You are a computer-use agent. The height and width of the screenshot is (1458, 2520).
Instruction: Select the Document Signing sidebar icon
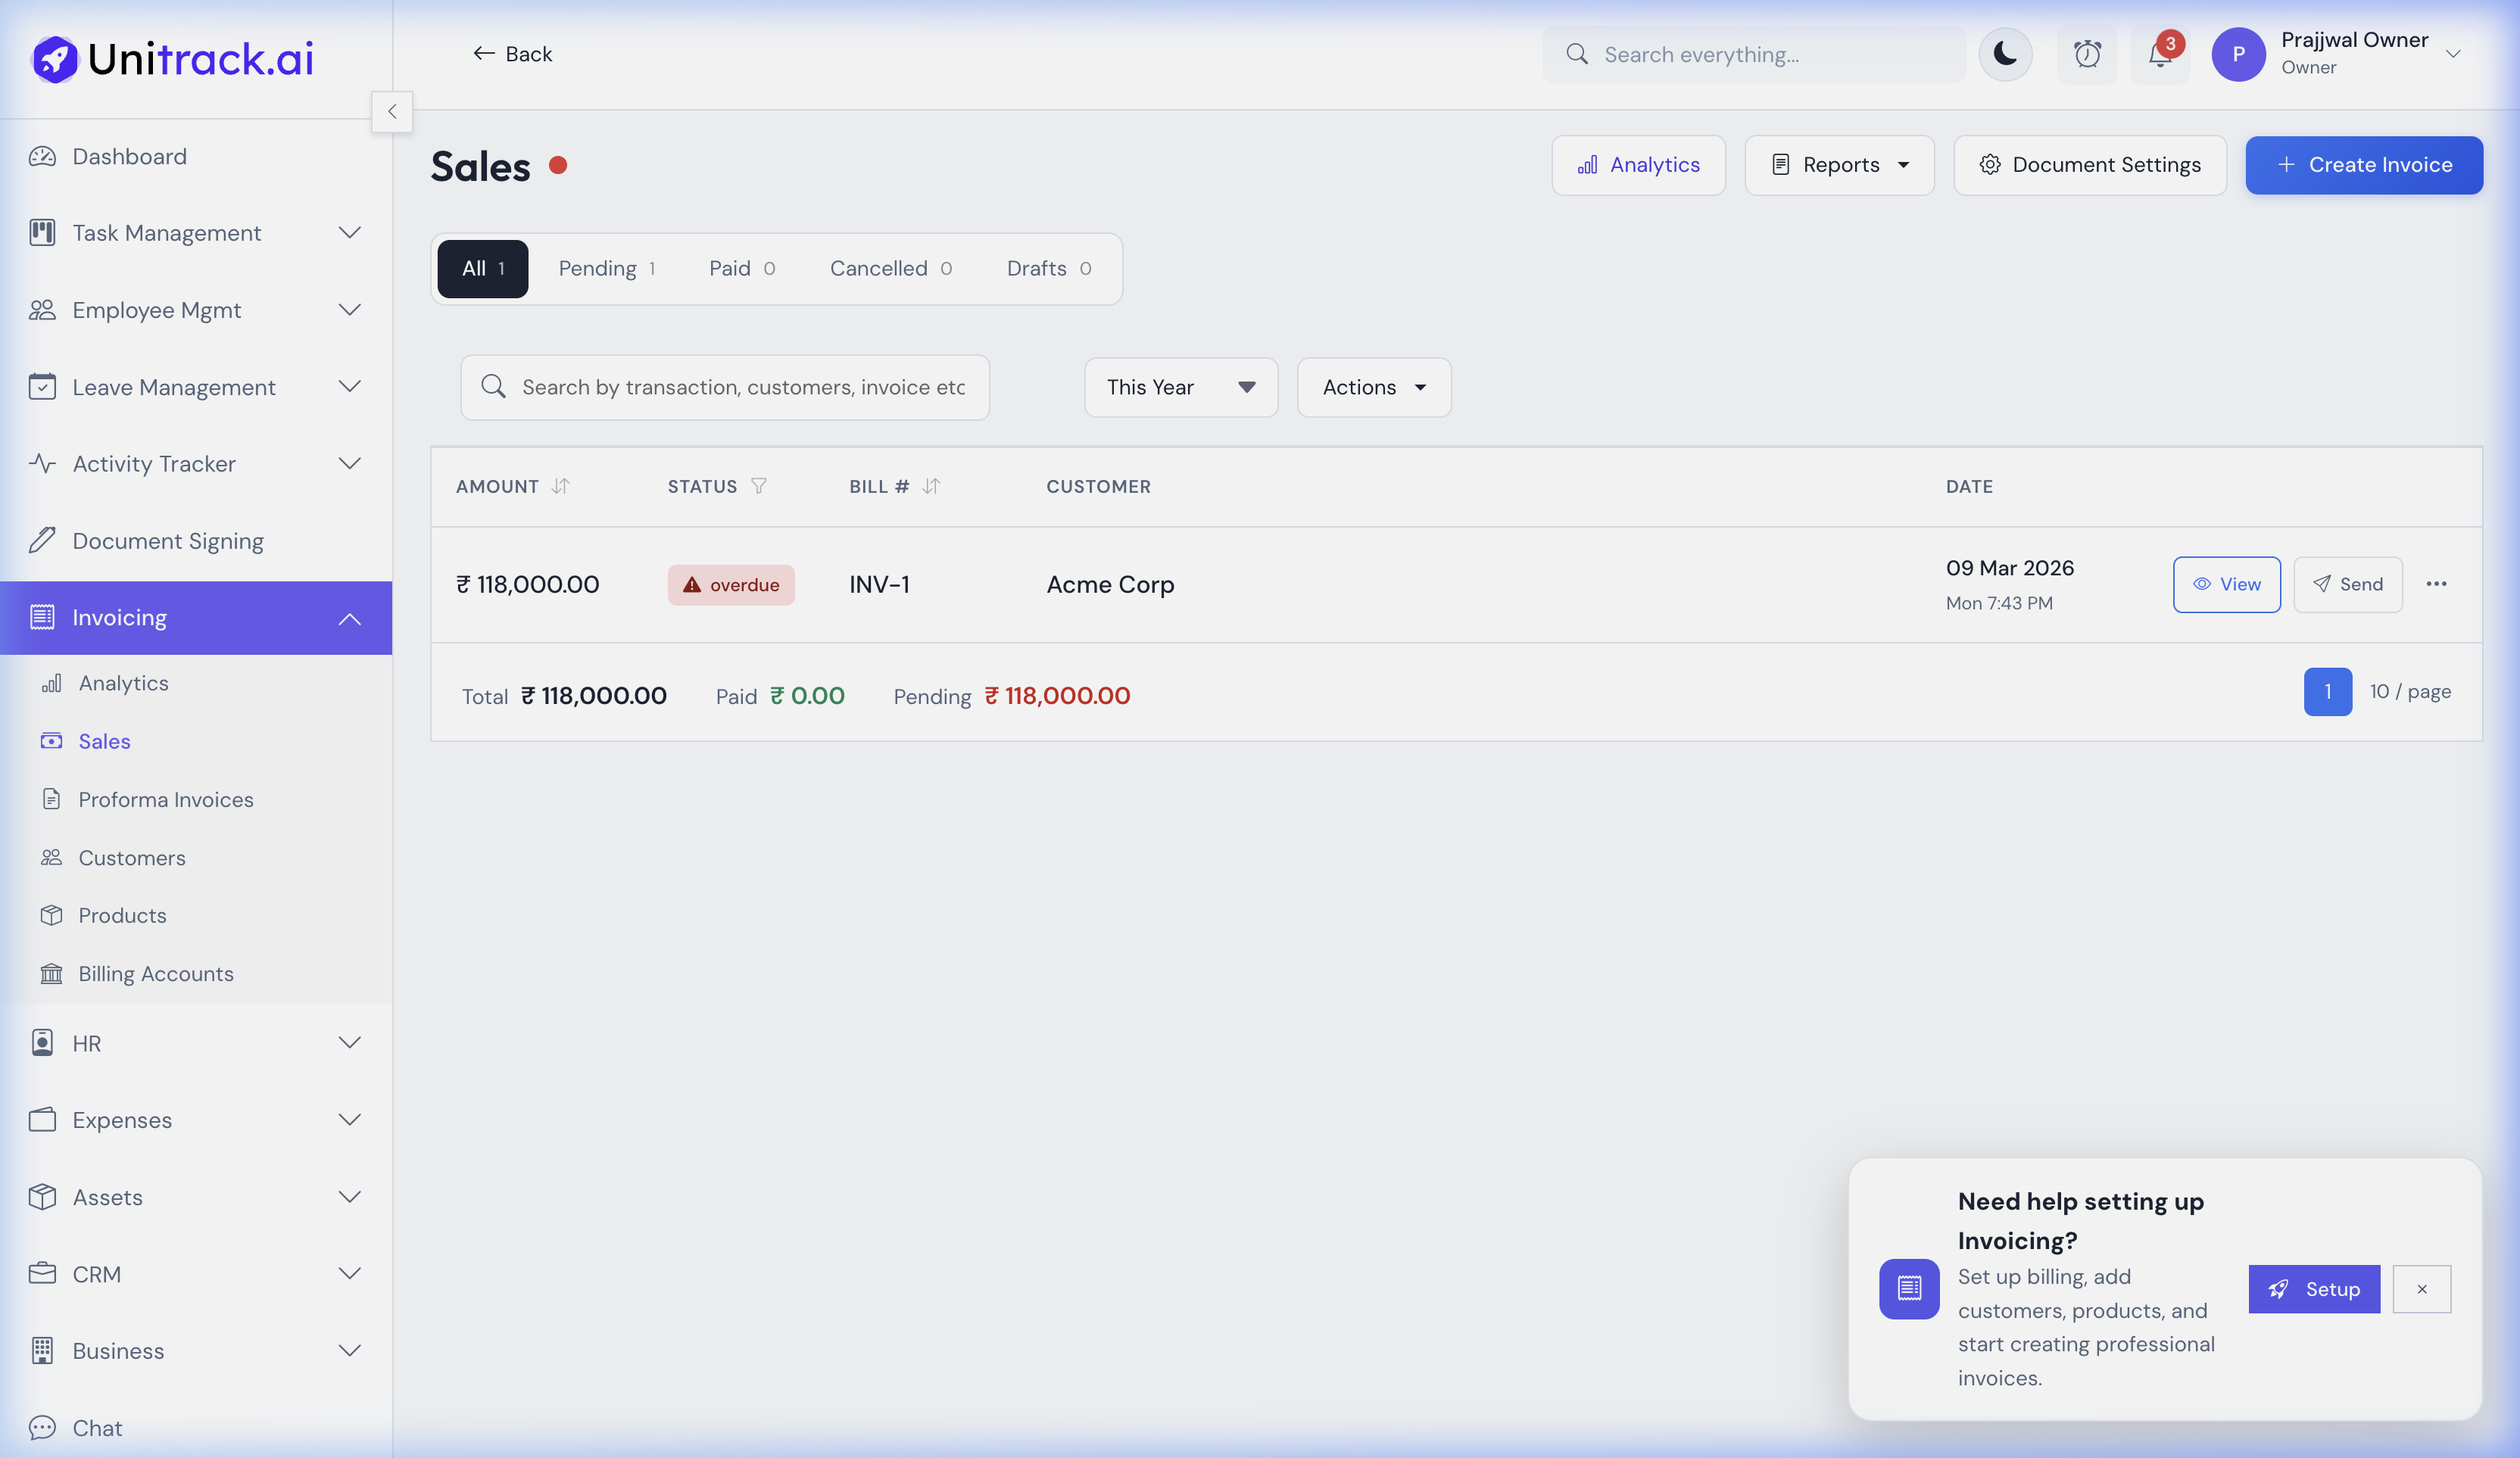[x=42, y=540]
